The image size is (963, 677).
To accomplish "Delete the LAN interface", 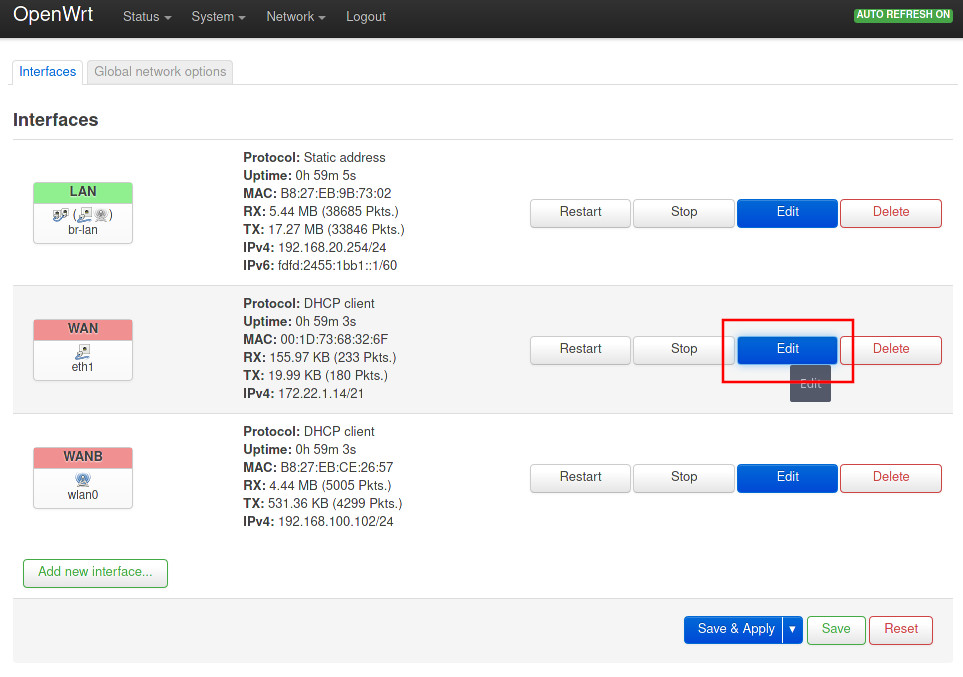I will (x=891, y=213).
